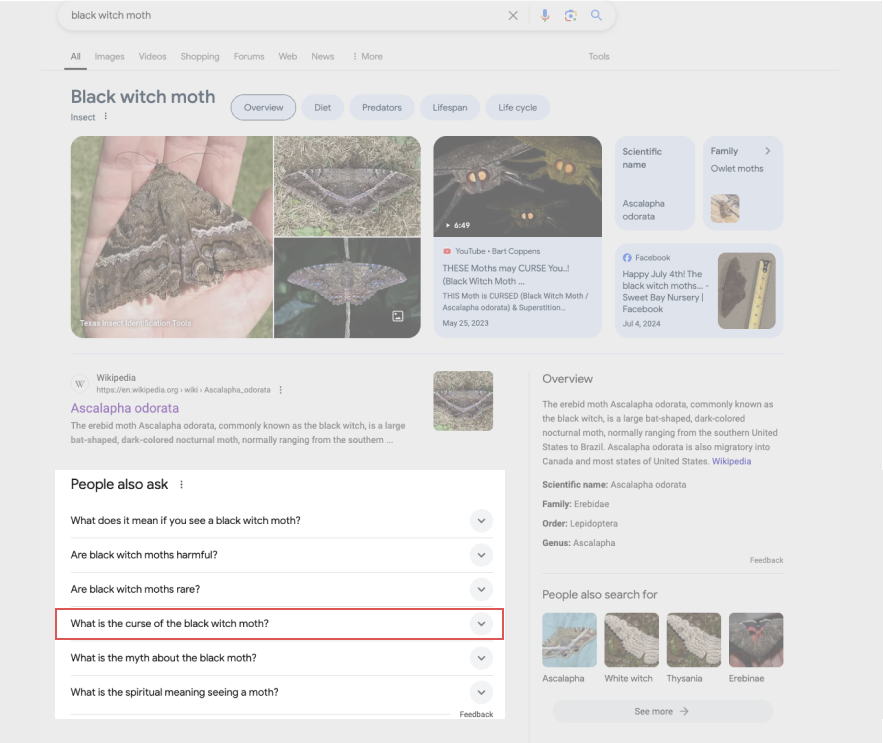Click the Family card arrow icon
The image size is (883, 743).
768,151
